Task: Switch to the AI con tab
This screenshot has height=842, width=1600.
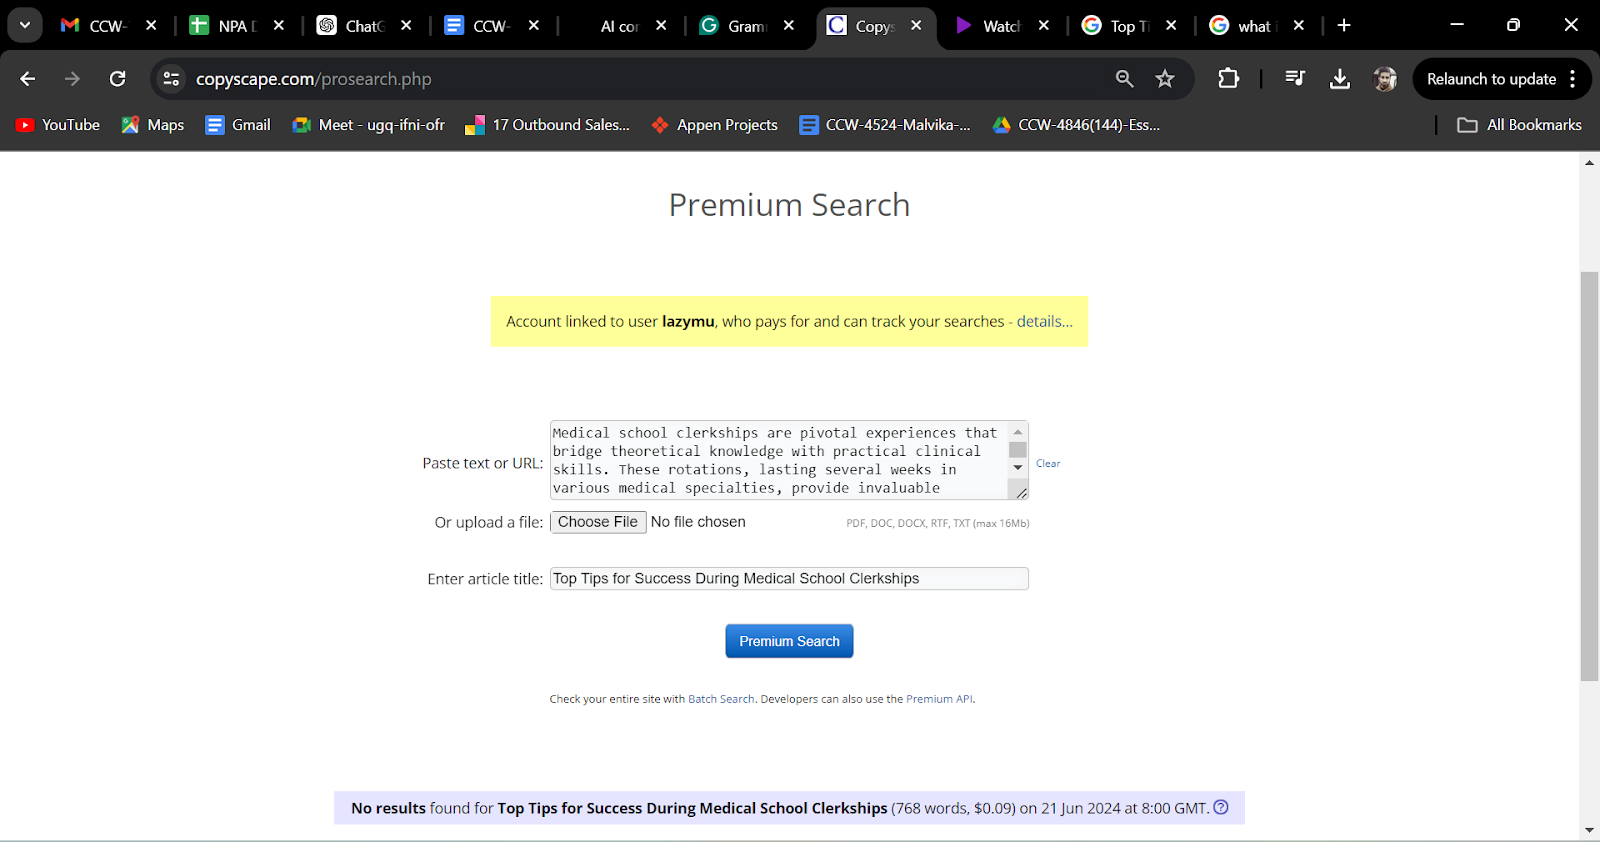Action: tap(619, 26)
